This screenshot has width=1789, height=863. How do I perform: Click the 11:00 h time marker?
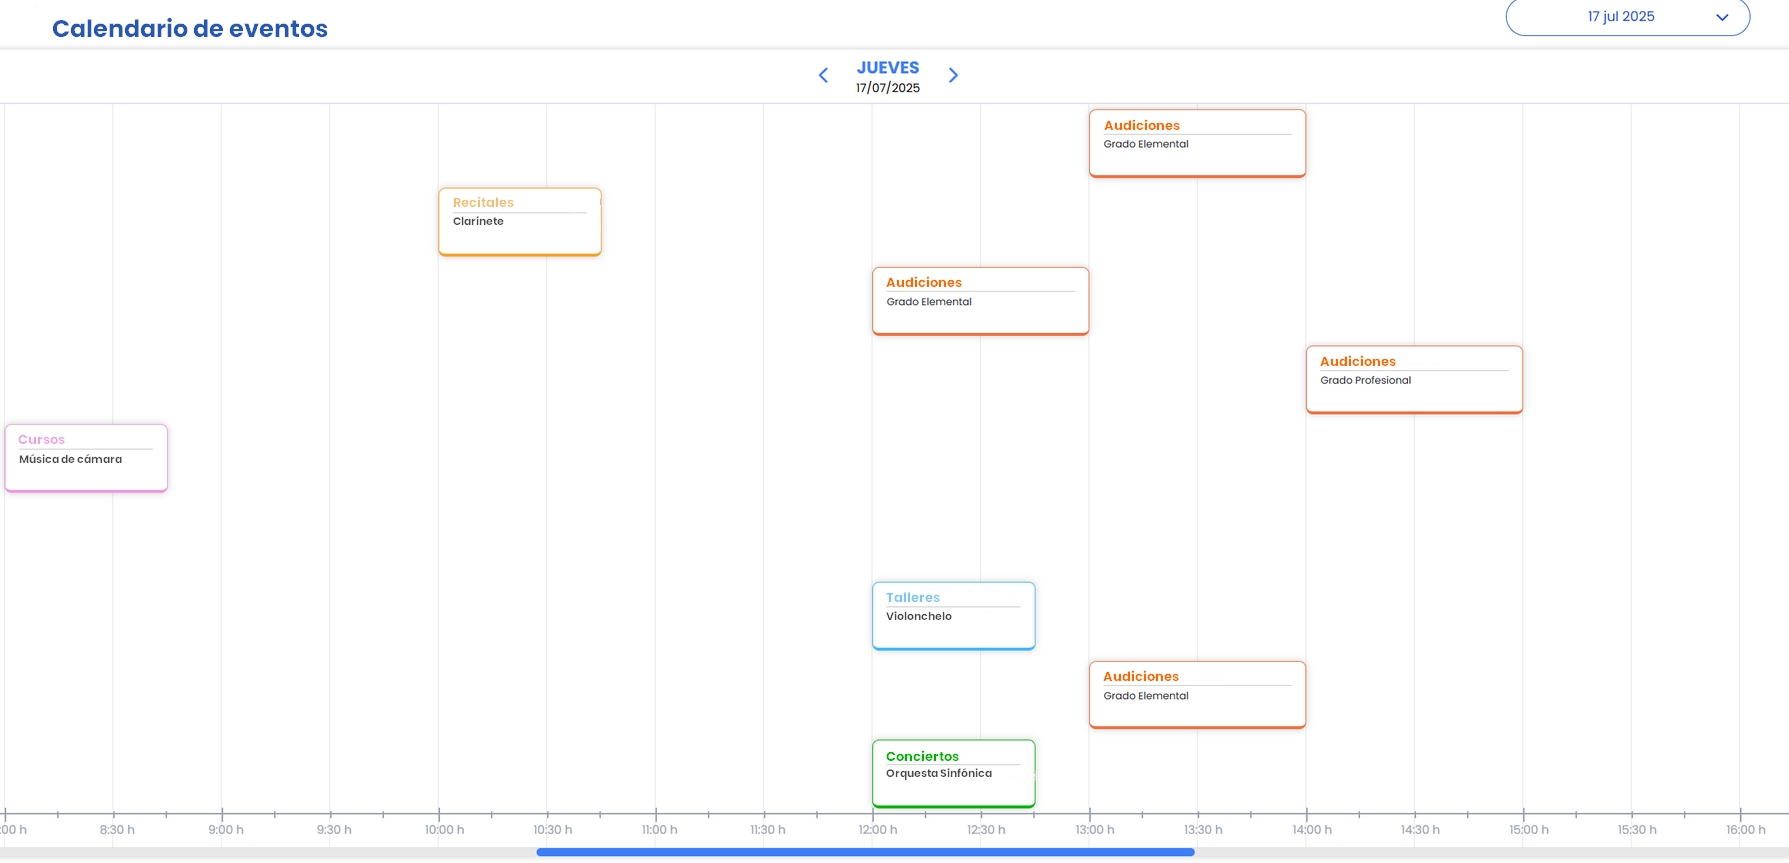[x=660, y=830]
